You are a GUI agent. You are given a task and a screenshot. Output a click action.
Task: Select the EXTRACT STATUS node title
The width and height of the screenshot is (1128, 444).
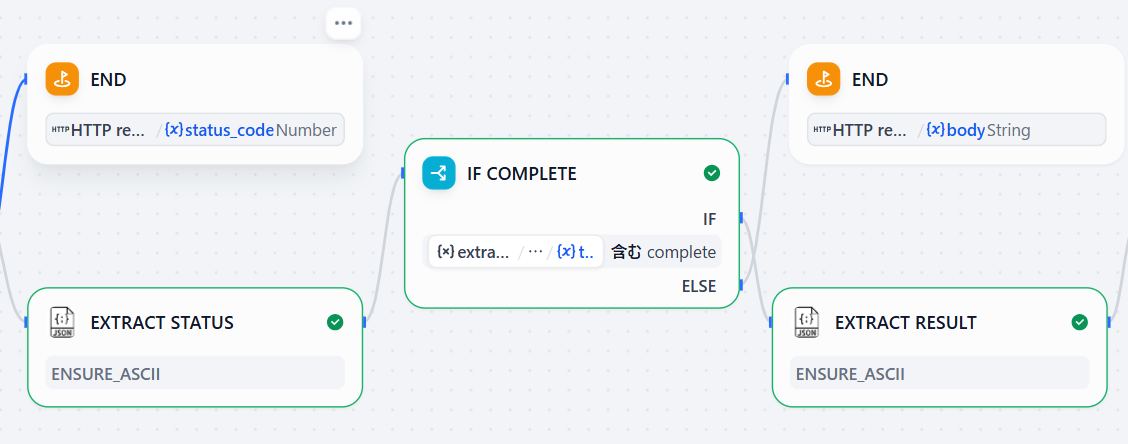point(162,322)
